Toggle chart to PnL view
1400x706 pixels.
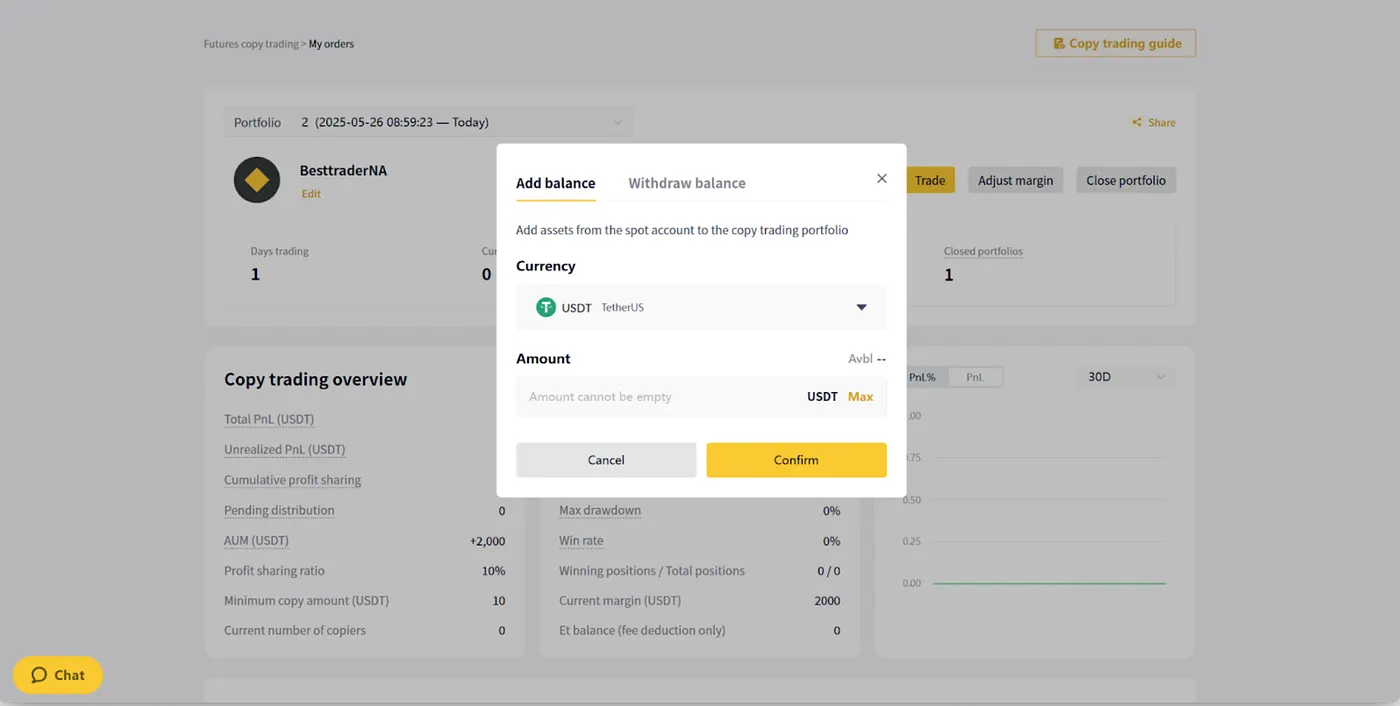[974, 377]
